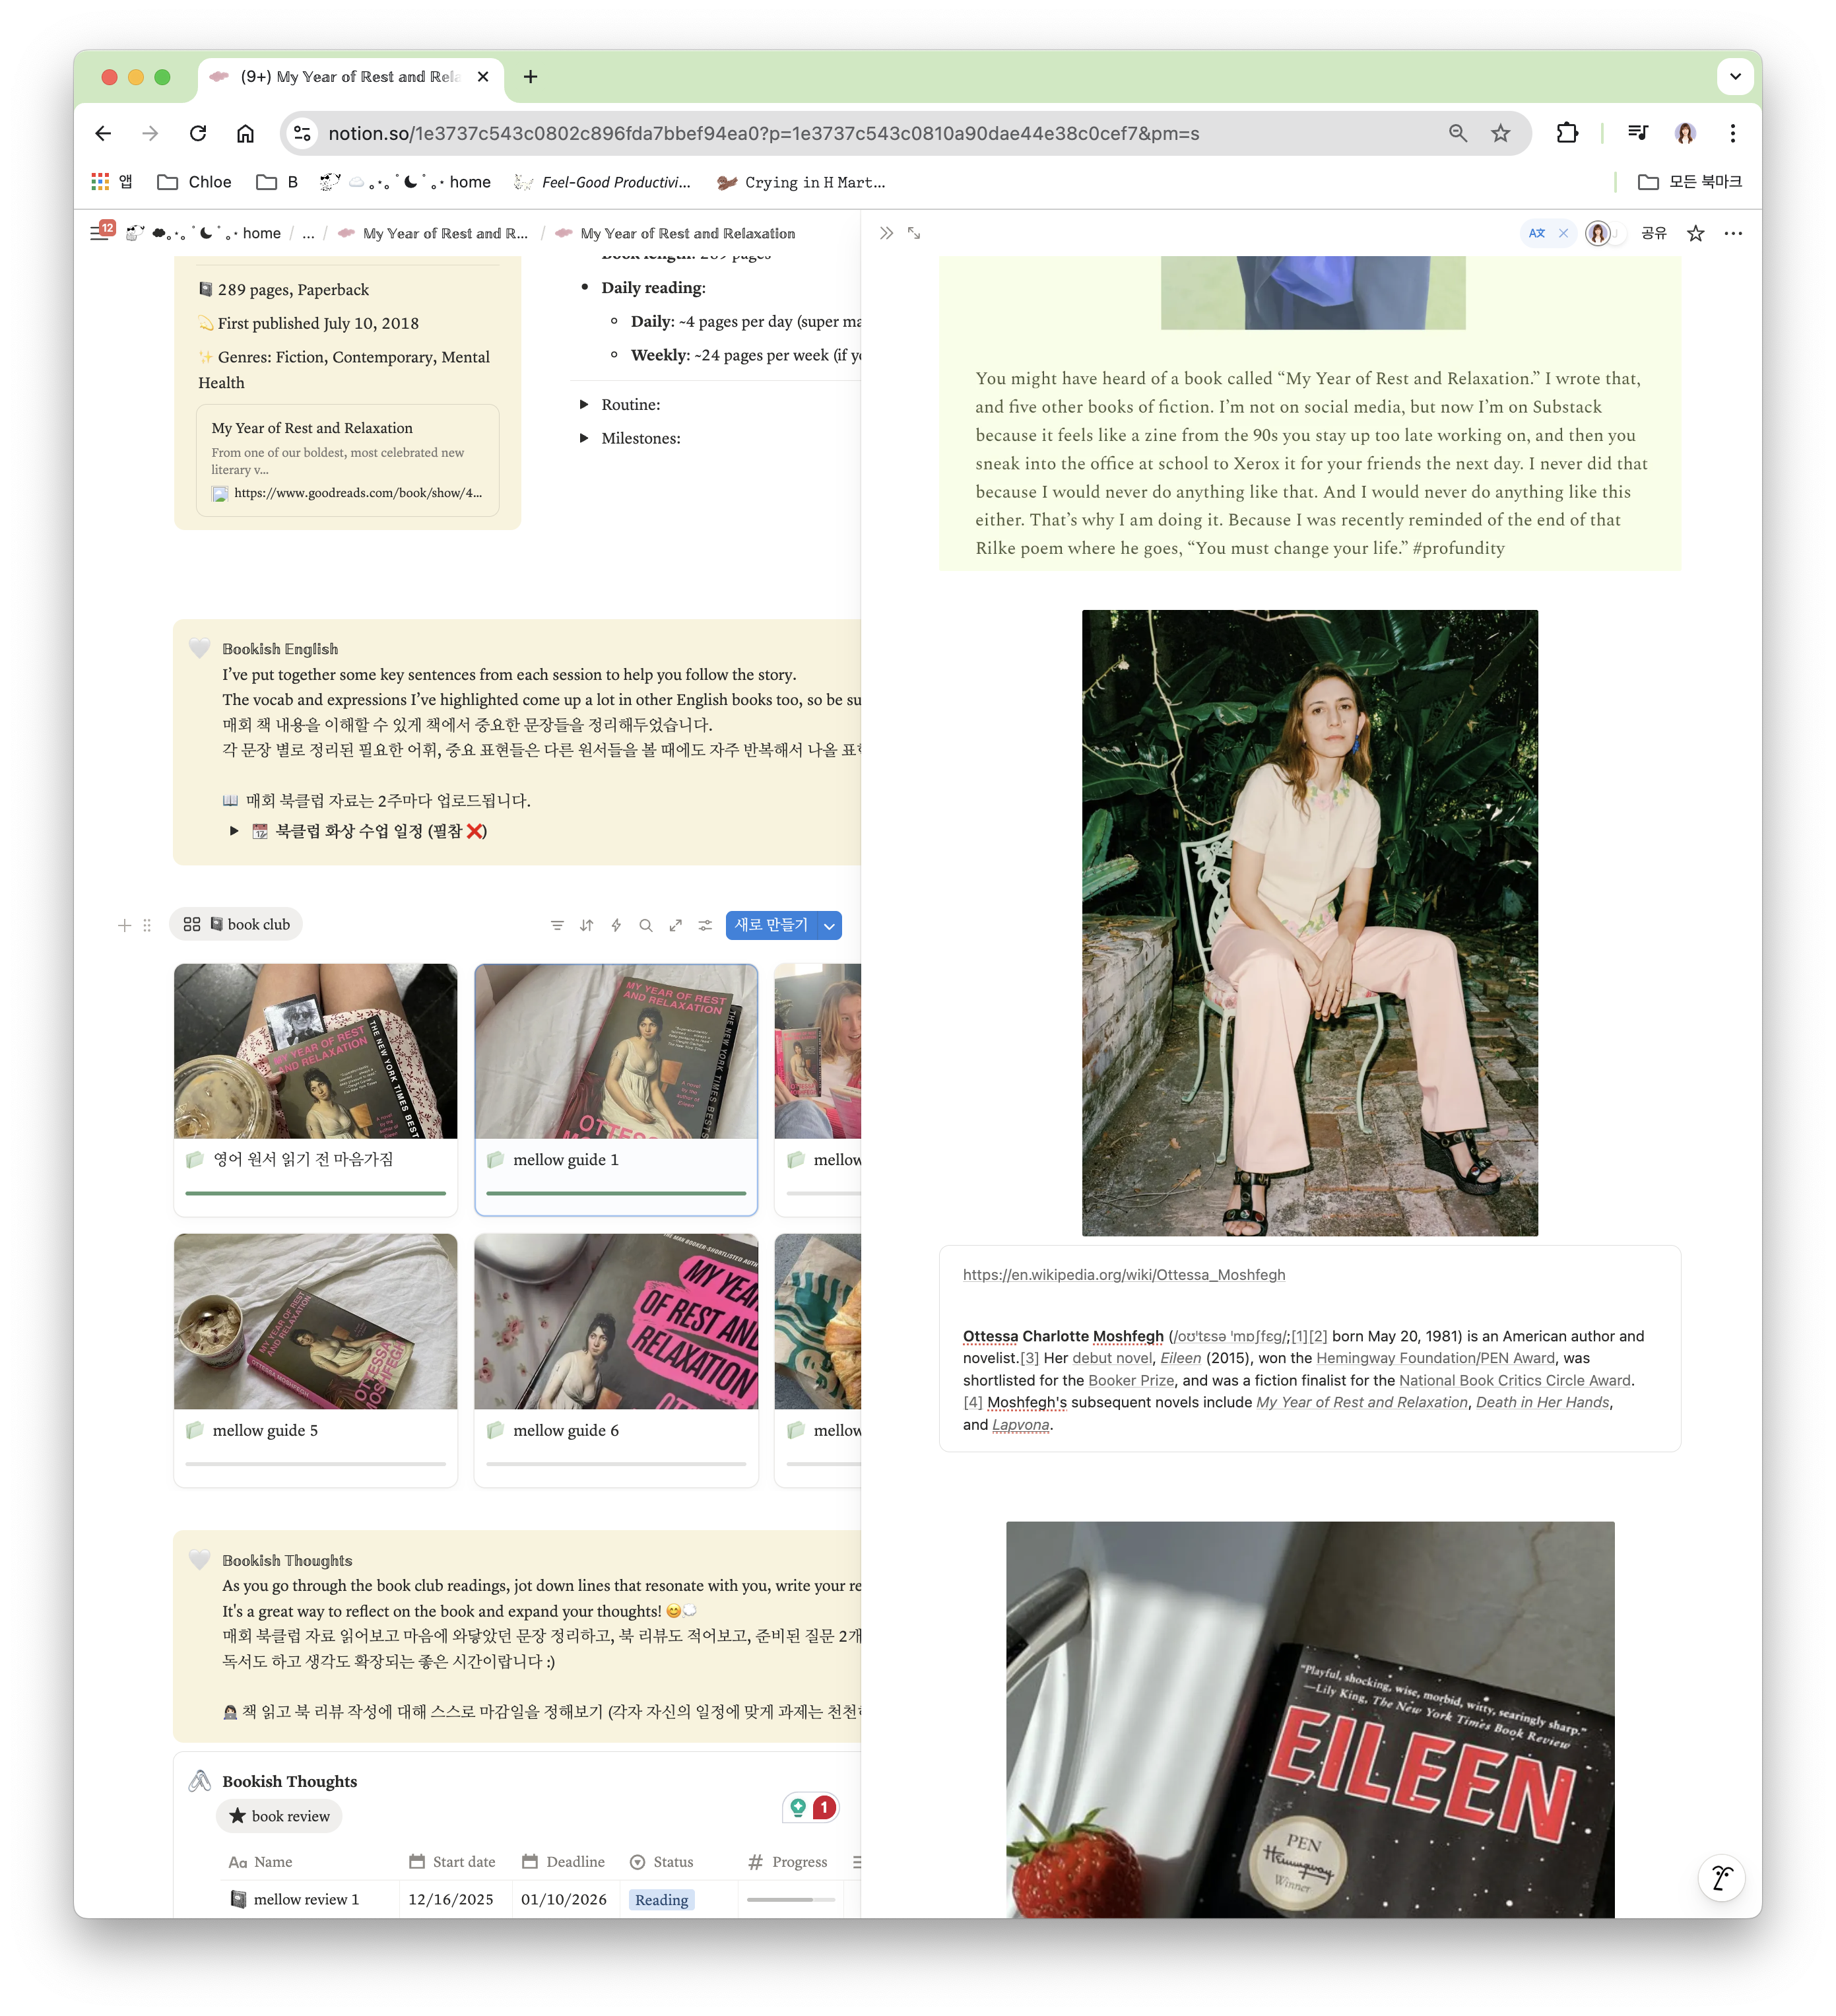Expand 북클럽 화상 수업 일정 toggle
Viewport: 1836px width, 2016px height.
pos(234,831)
